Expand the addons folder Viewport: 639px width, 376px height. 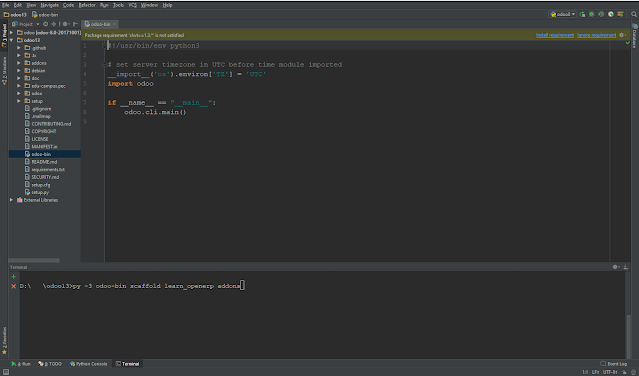click(19, 63)
